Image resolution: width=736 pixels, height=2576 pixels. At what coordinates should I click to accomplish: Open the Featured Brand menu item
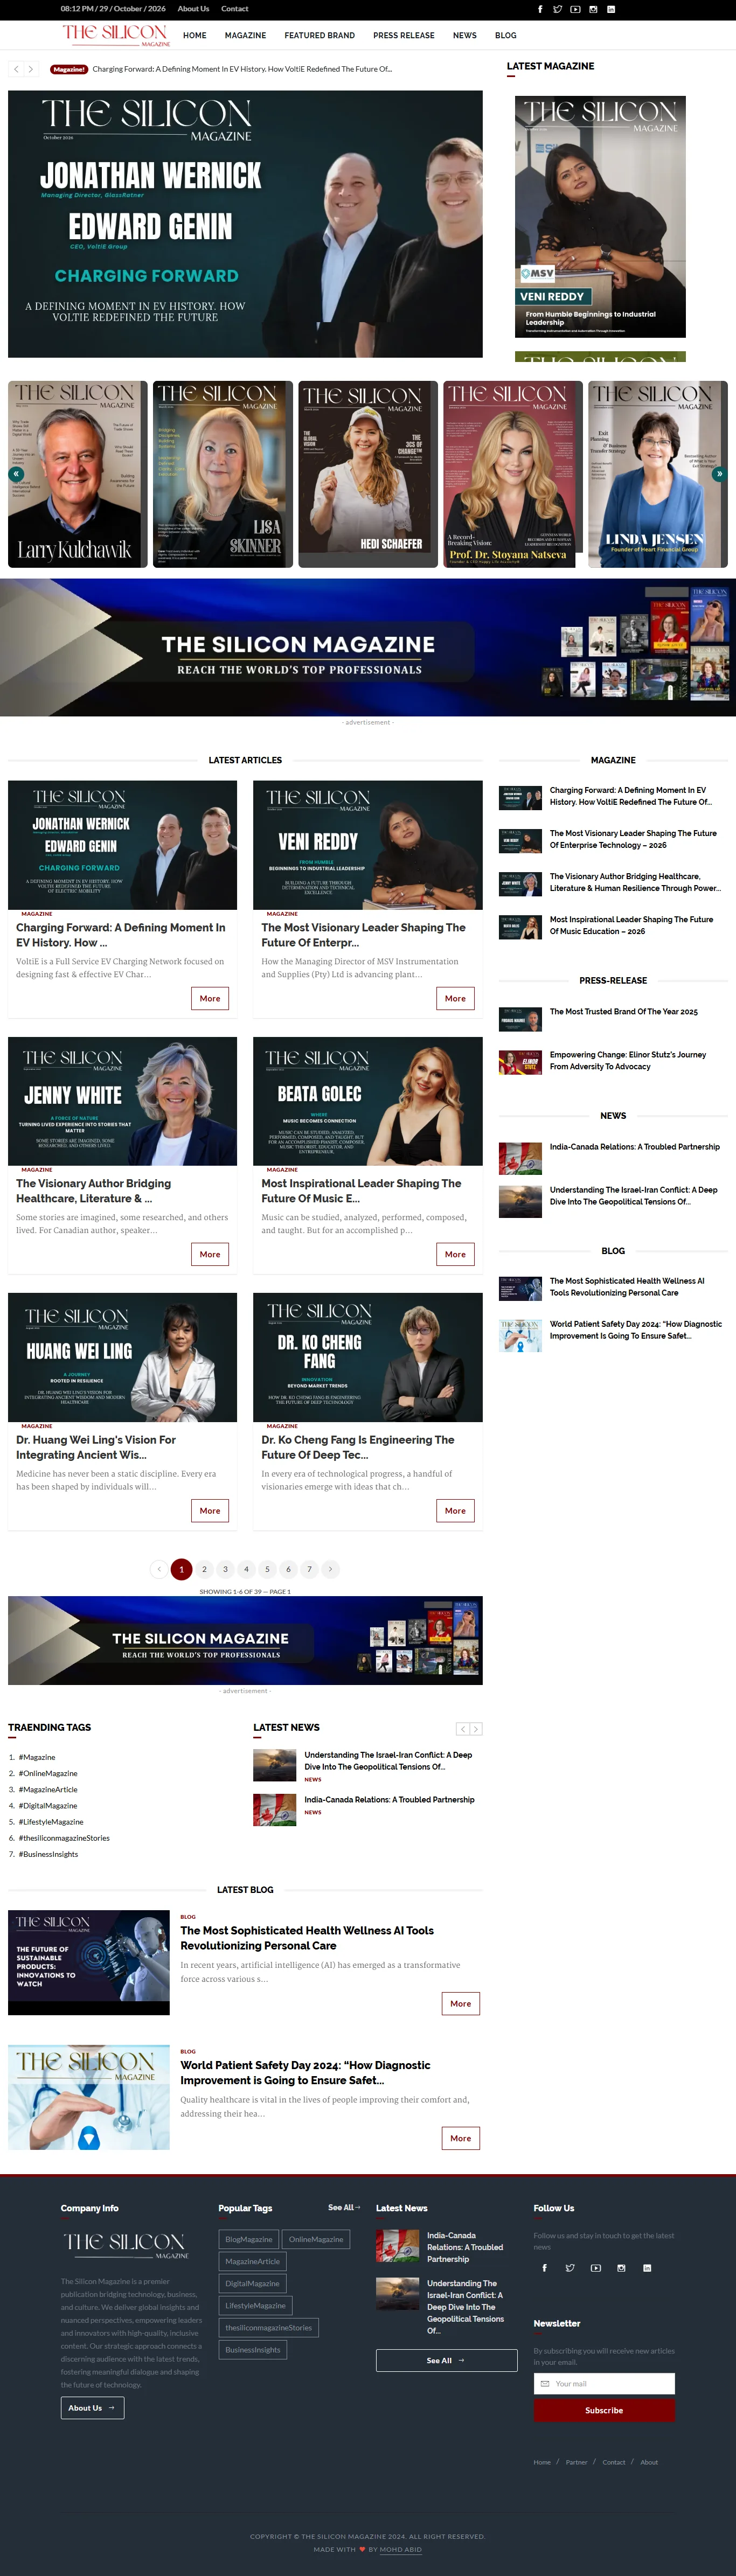click(x=319, y=35)
